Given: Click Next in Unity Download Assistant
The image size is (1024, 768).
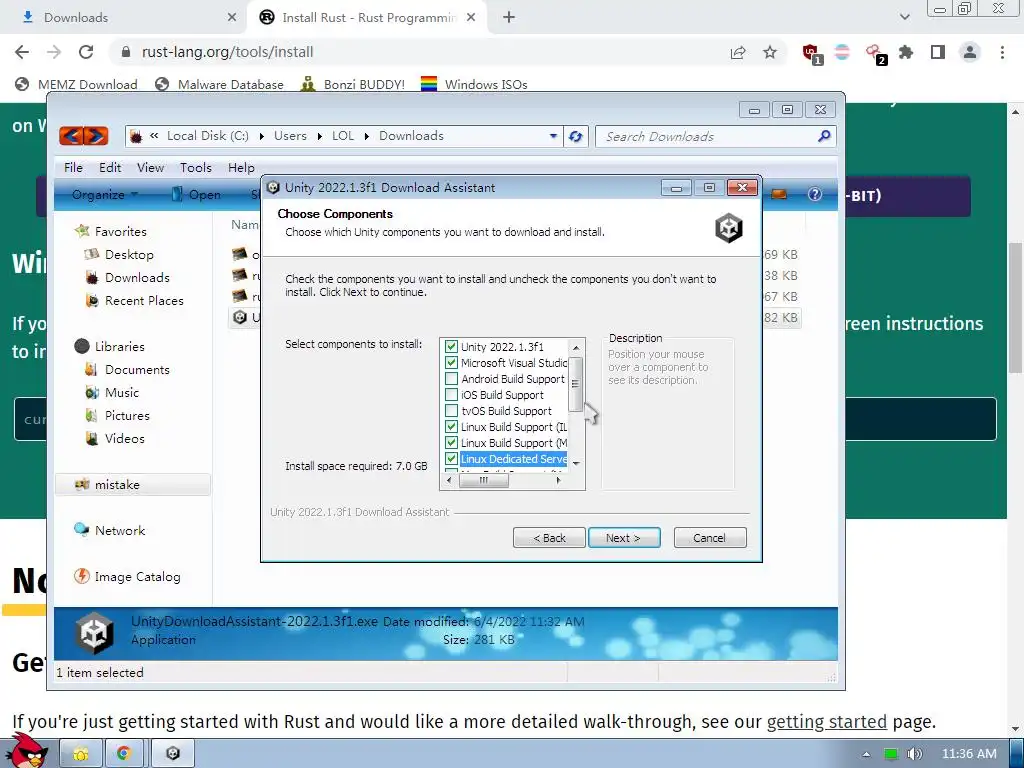Looking at the screenshot, I should click(624, 537).
